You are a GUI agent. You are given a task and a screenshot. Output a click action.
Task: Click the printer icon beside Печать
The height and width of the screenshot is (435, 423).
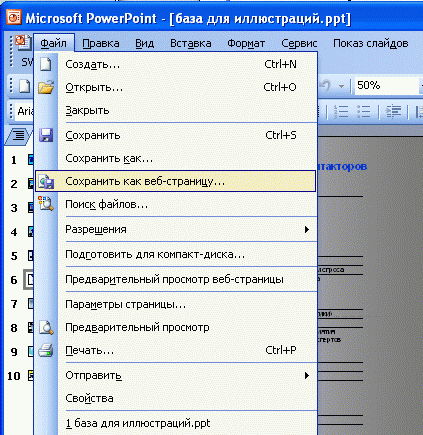[x=46, y=350]
